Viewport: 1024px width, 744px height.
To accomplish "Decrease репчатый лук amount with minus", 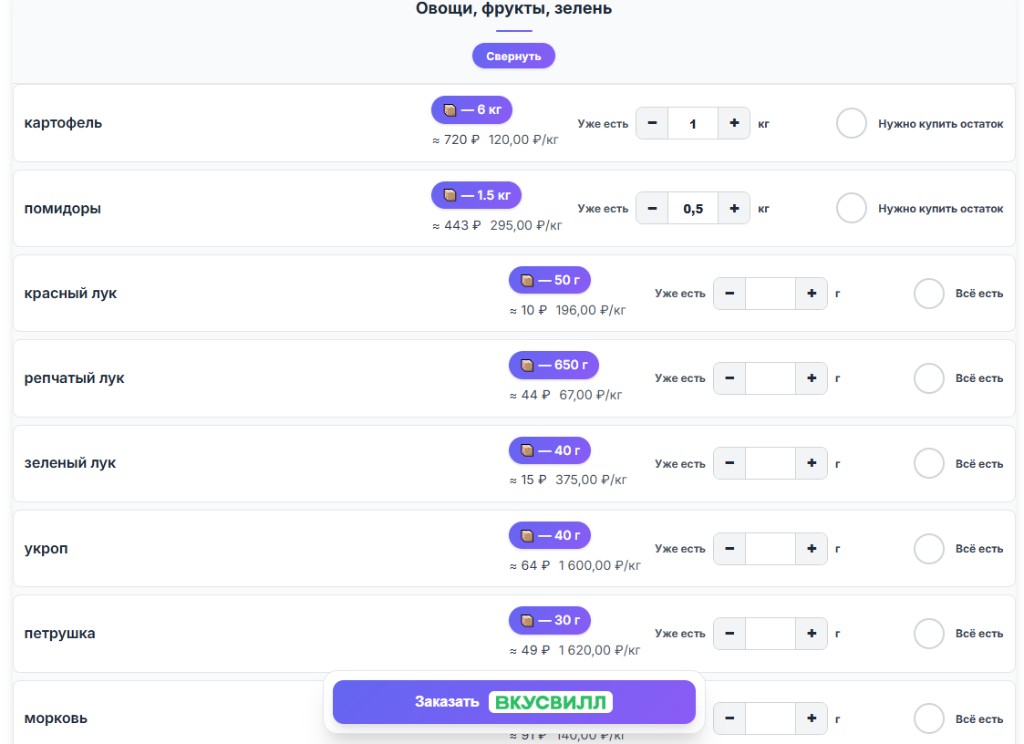I will [729, 378].
